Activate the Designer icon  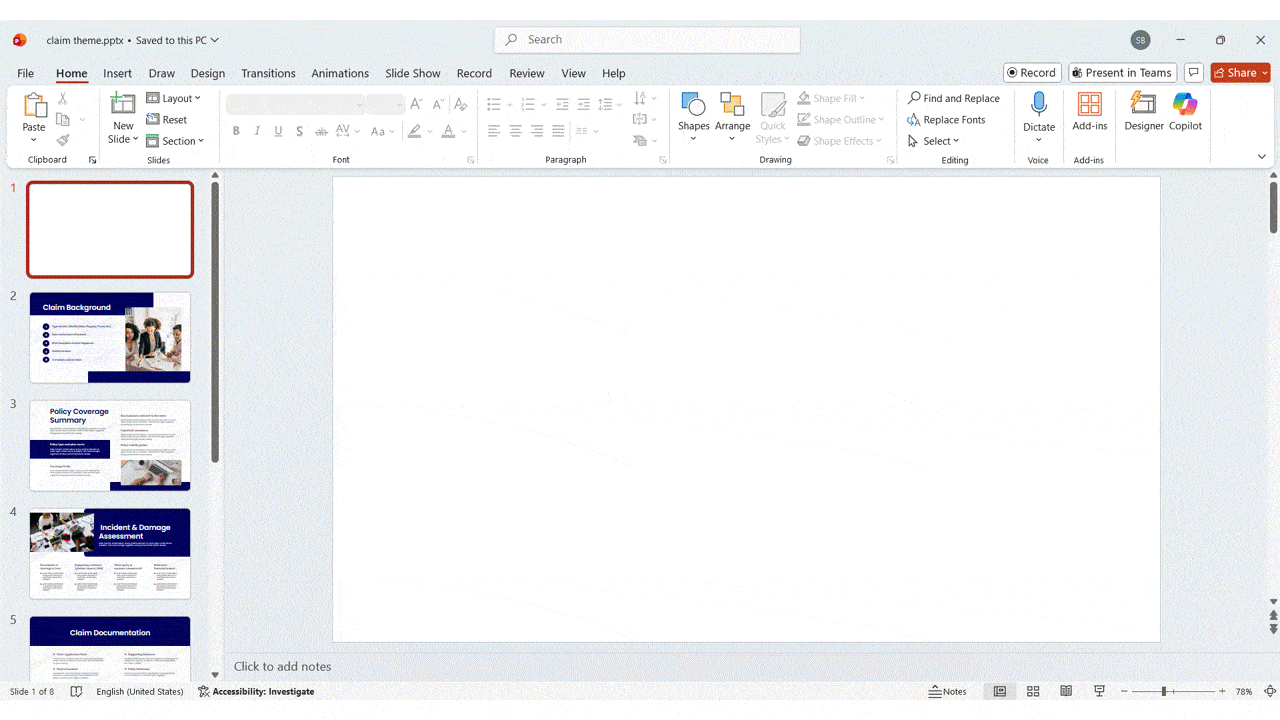tap(1143, 112)
